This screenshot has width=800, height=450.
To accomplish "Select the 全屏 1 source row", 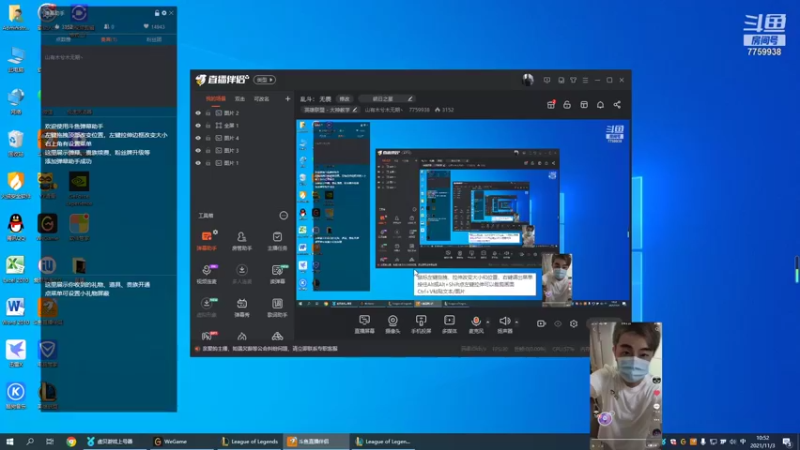I will (x=243, y=126).
